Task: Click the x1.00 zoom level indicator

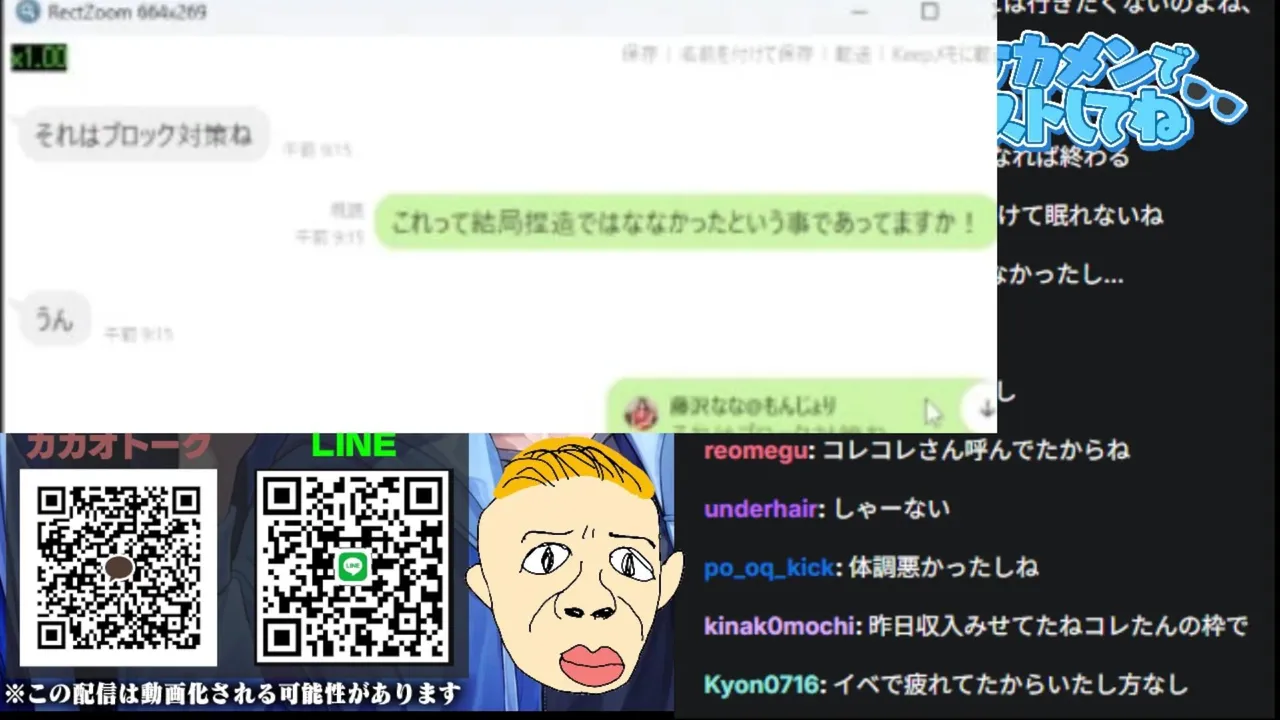Action: click(39, 58)
